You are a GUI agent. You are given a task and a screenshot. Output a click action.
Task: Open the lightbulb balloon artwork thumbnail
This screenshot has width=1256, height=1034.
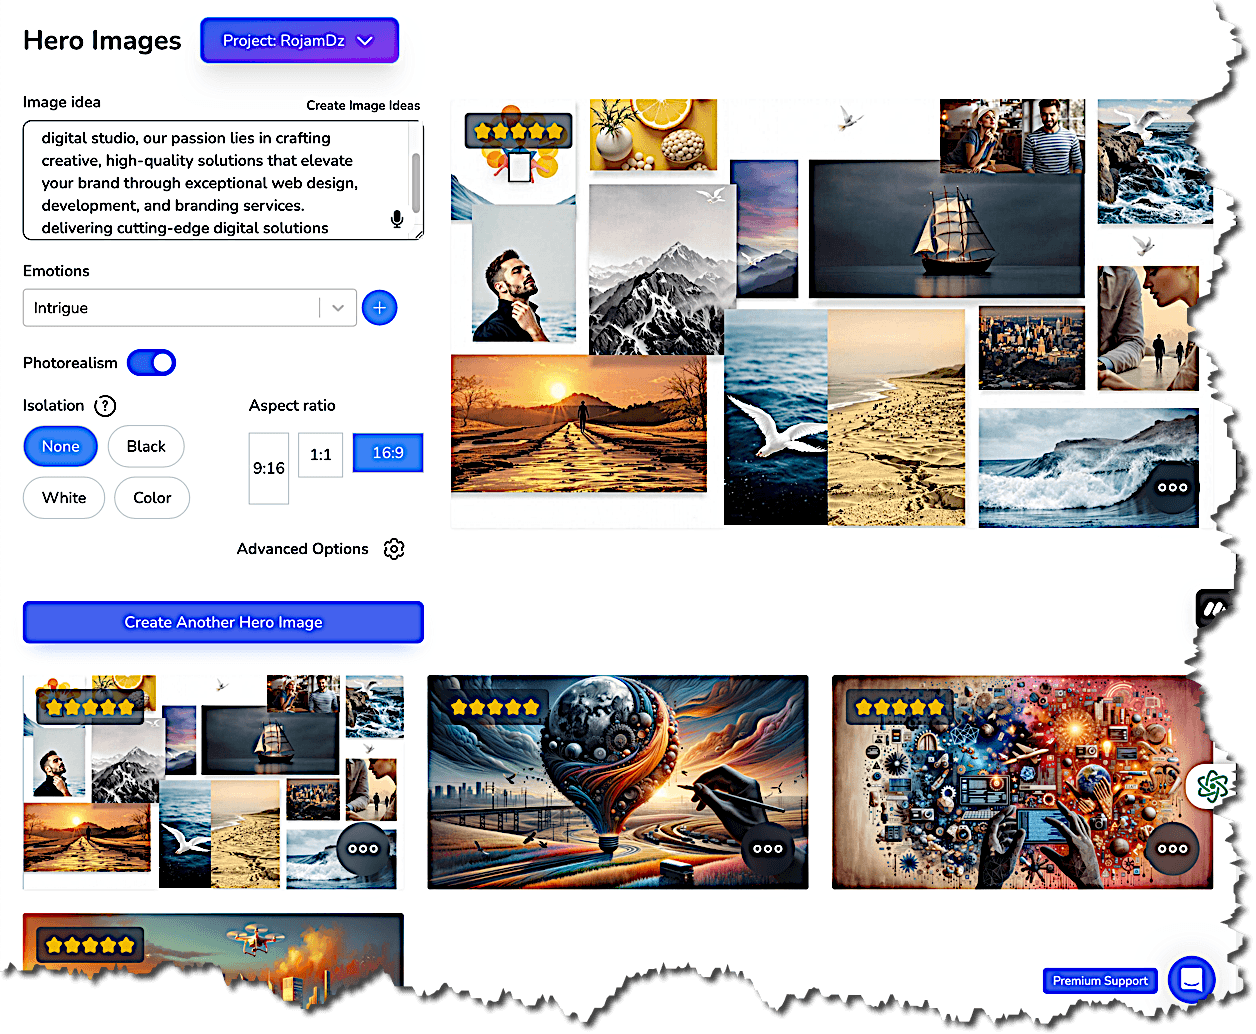[618, 782]
